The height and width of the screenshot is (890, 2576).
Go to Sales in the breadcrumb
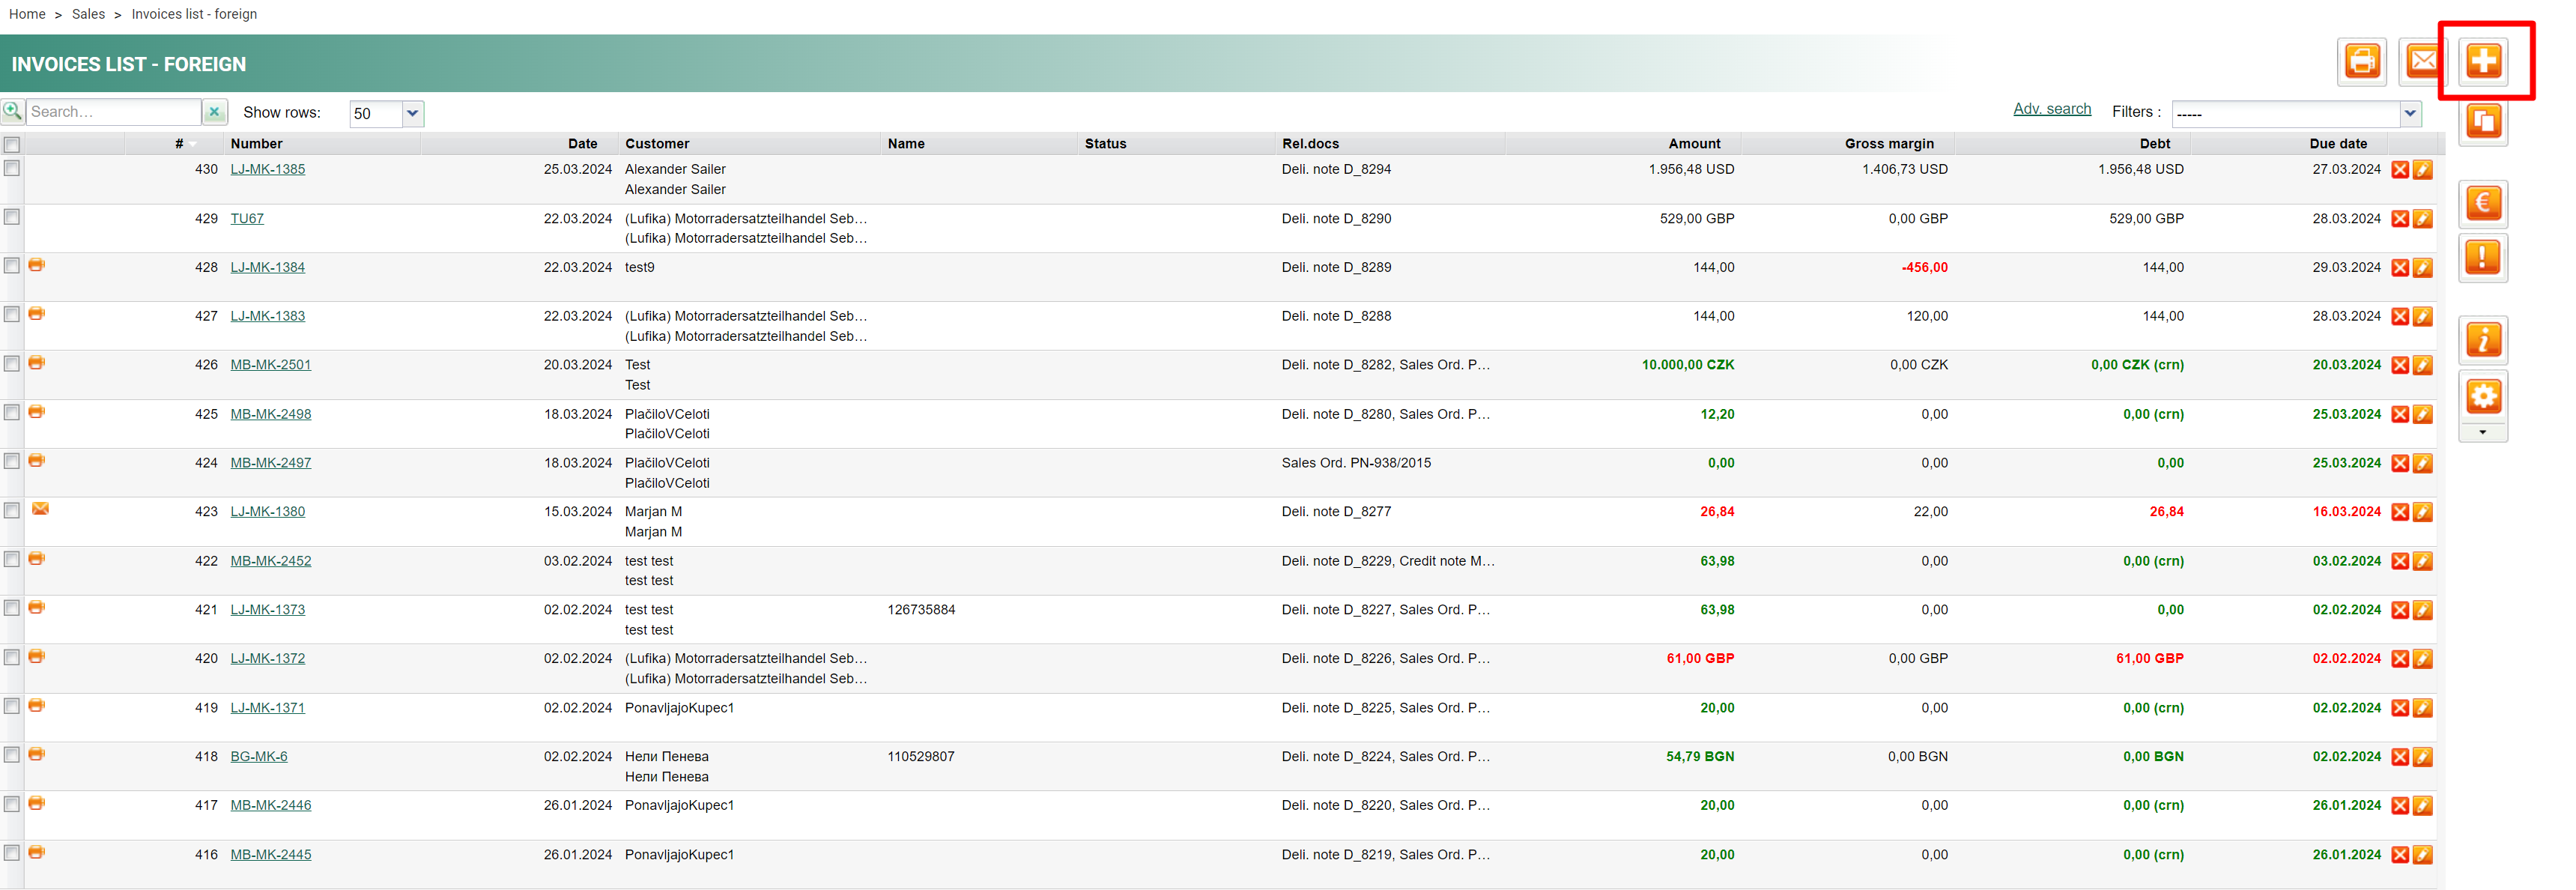(x=88, y=14)
